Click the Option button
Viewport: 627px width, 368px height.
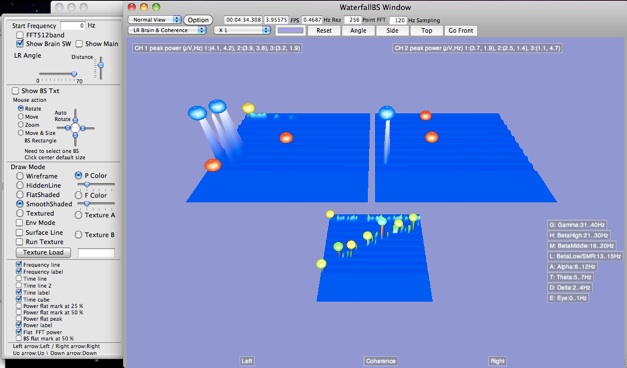(198, 20)
